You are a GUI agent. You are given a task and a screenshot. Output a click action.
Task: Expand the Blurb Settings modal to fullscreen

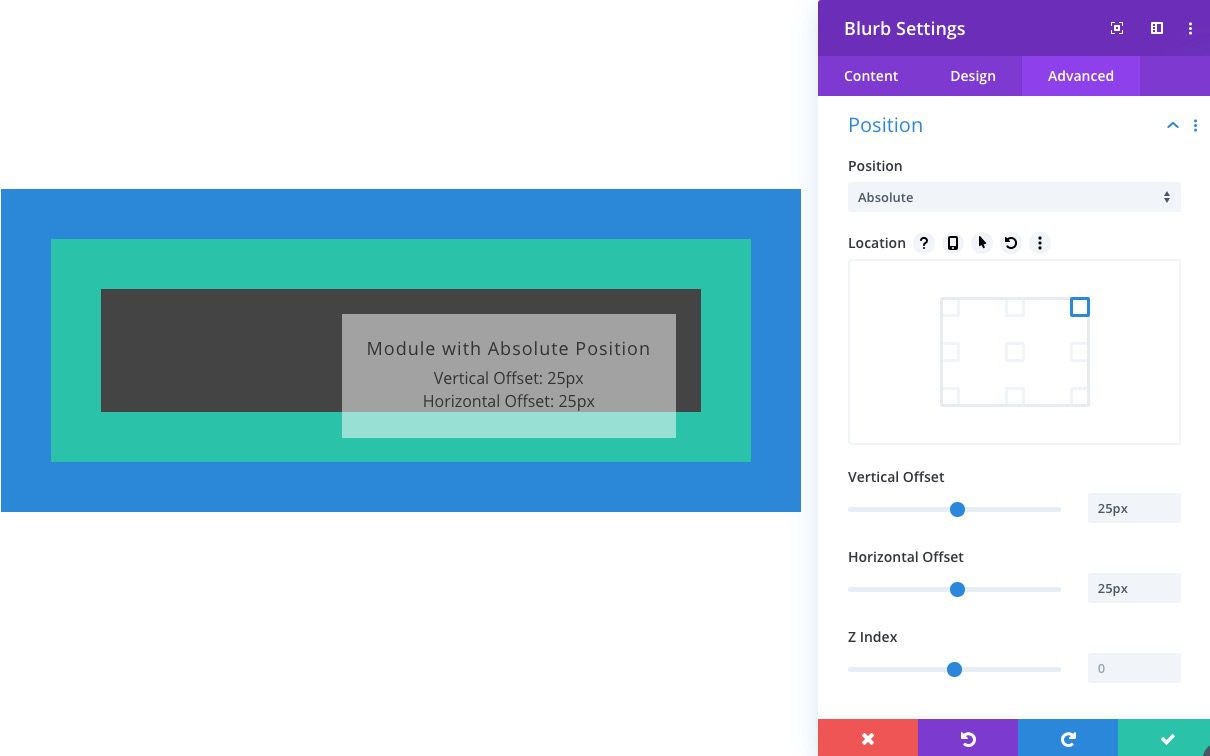(1116, 28)
